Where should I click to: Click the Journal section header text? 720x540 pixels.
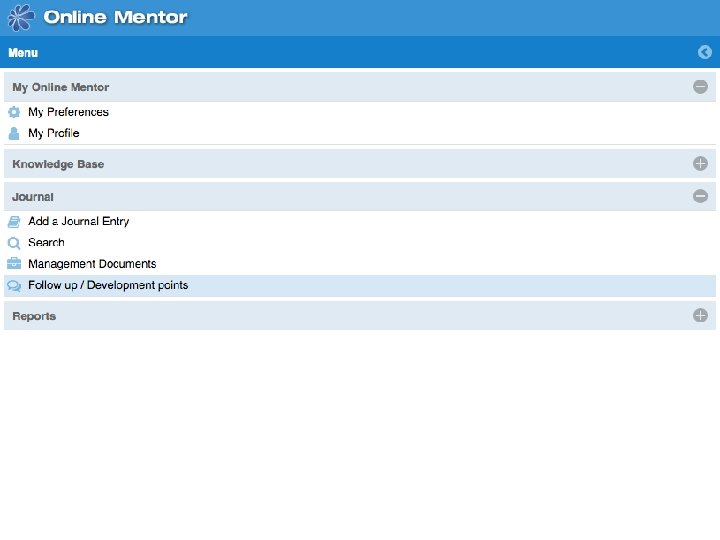(x=33, y=197)
